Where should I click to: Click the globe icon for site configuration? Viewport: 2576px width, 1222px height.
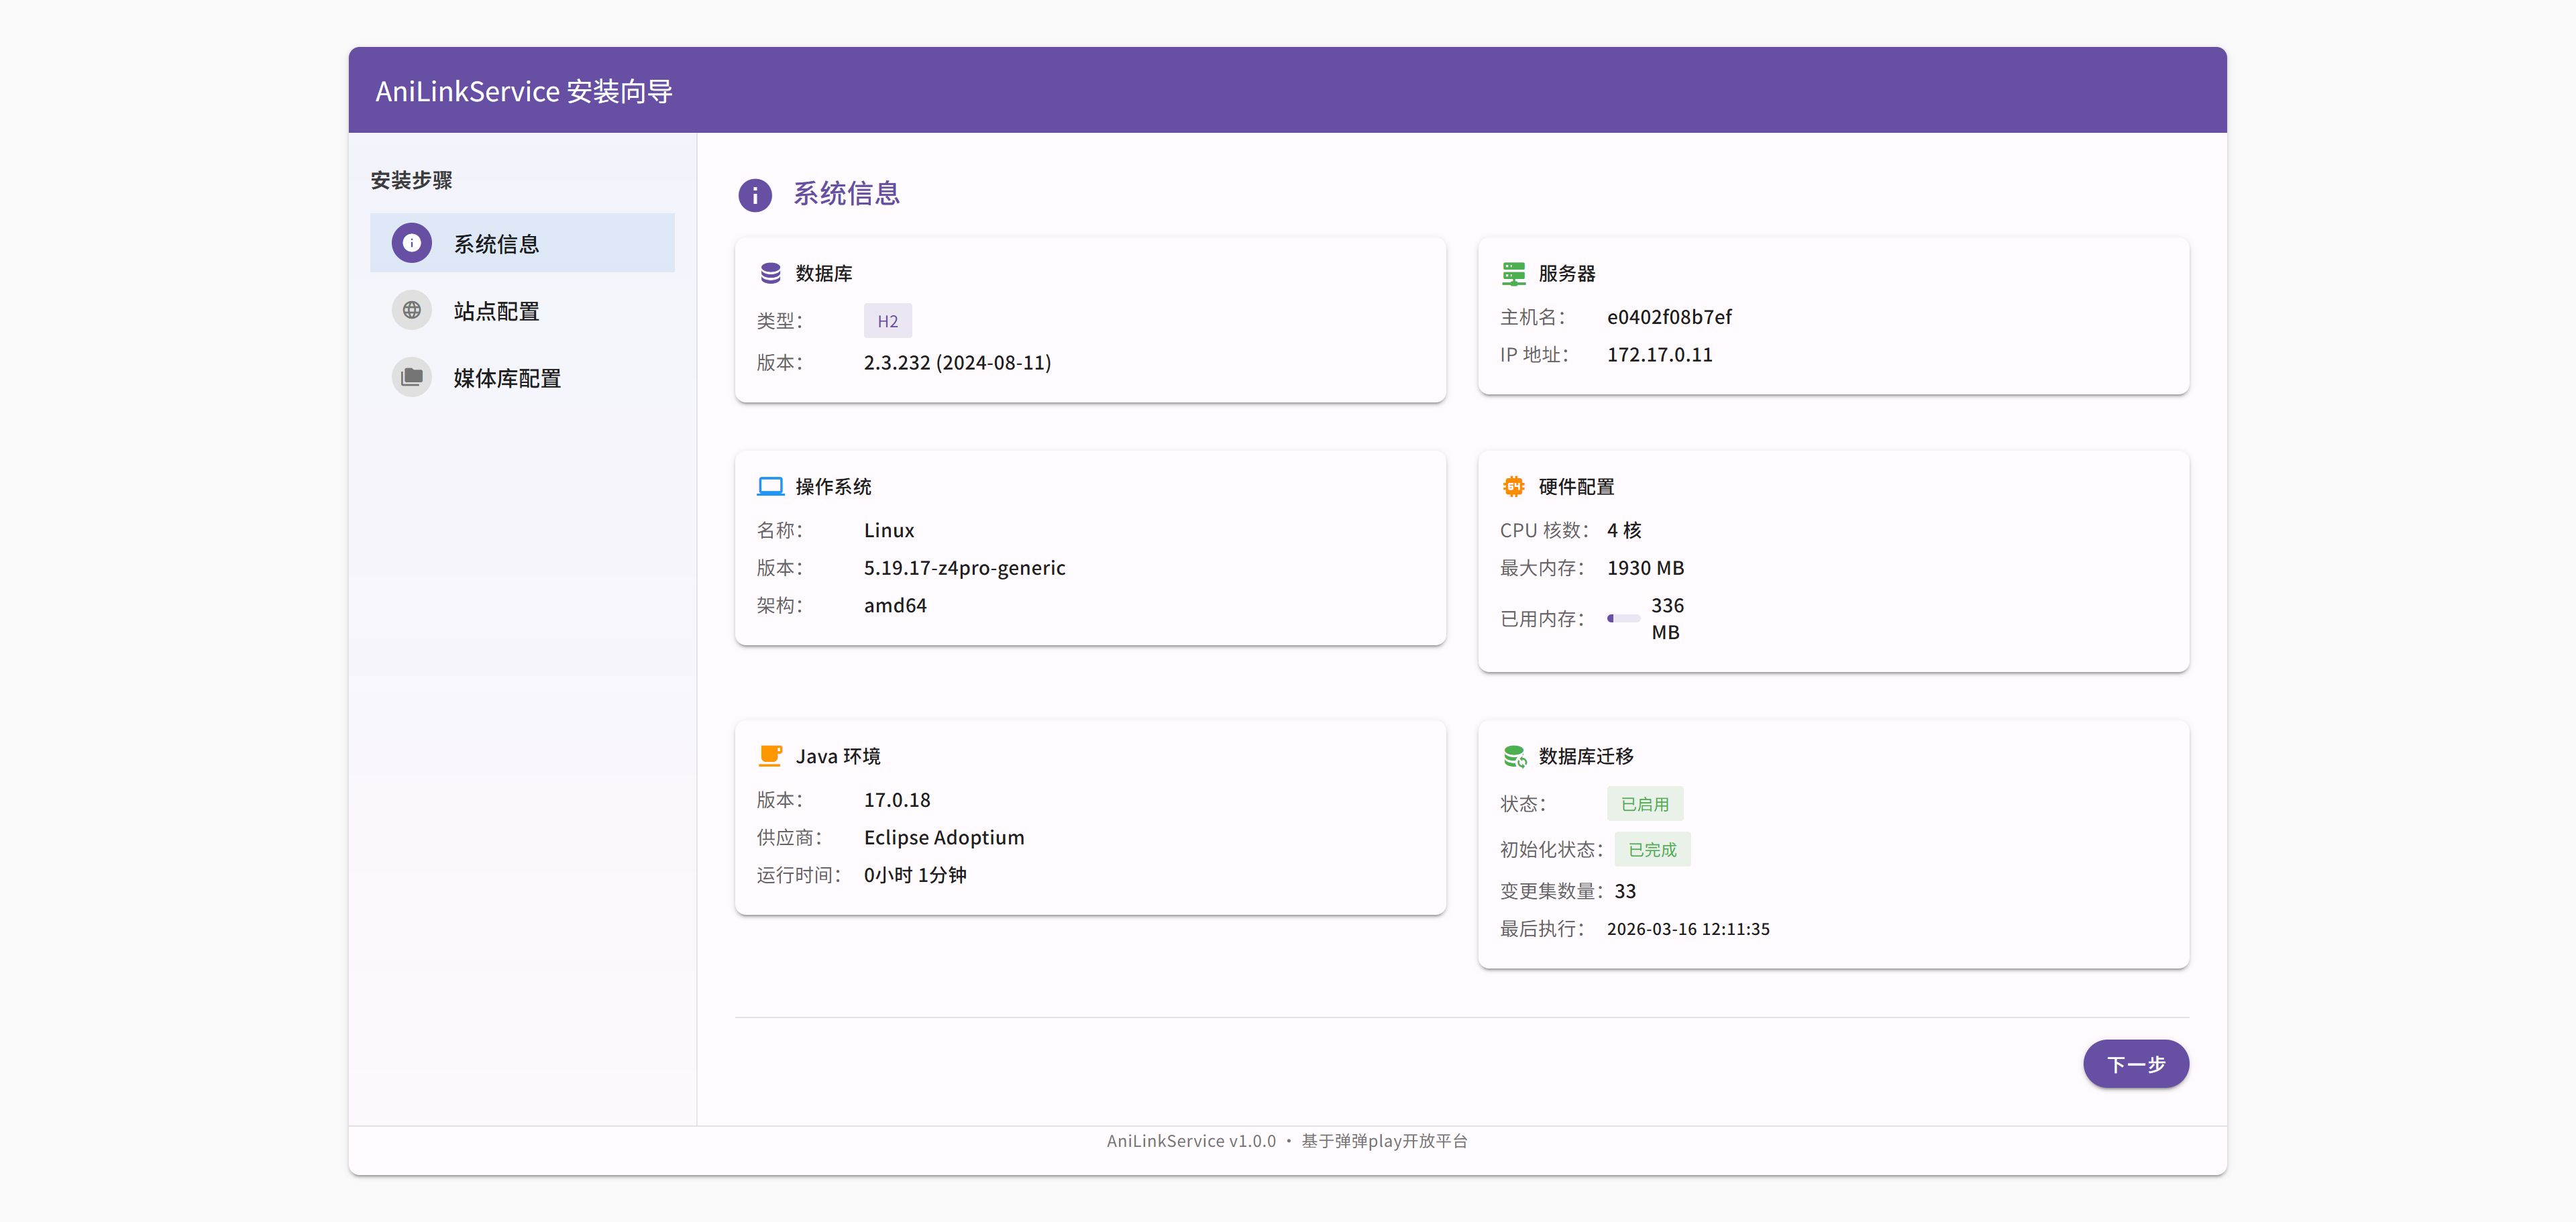pyautogui.click(x=411, y=310)
